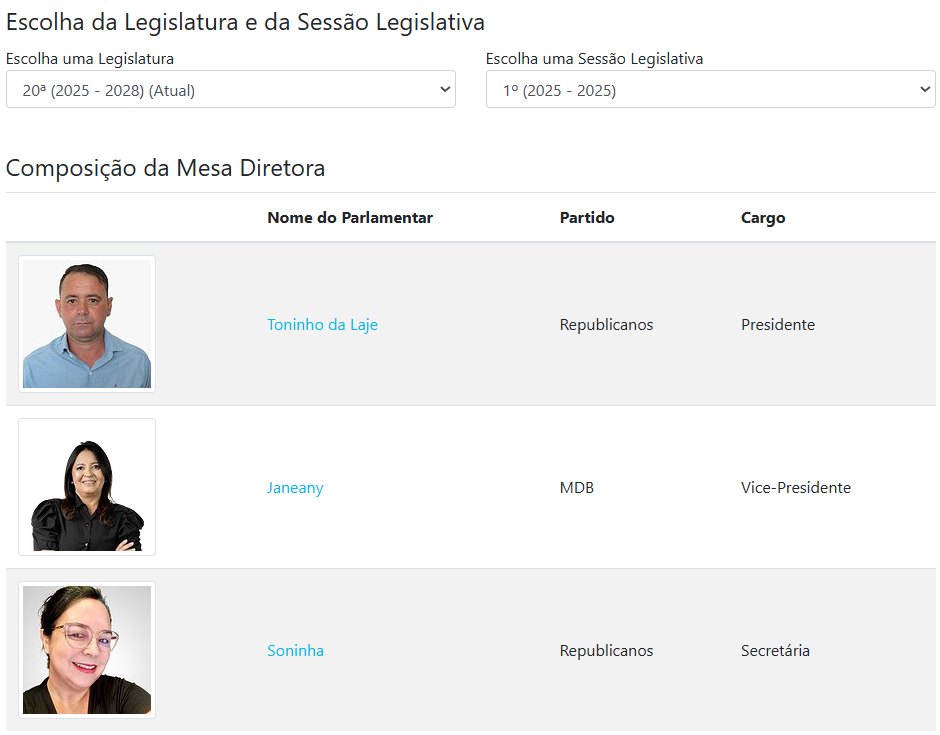Click Republicanos in the Toninho da Laje row
This screenshot has height=735, width=940.
[x=606, y=325]
